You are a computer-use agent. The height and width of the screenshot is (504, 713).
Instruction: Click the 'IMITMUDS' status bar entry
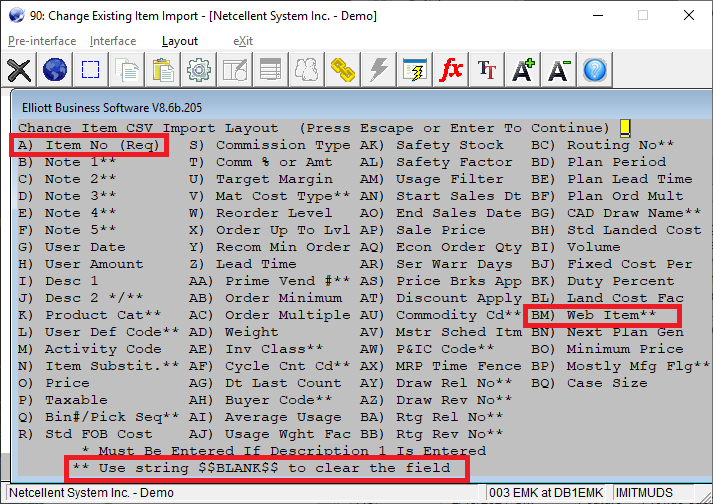[644, 493]
